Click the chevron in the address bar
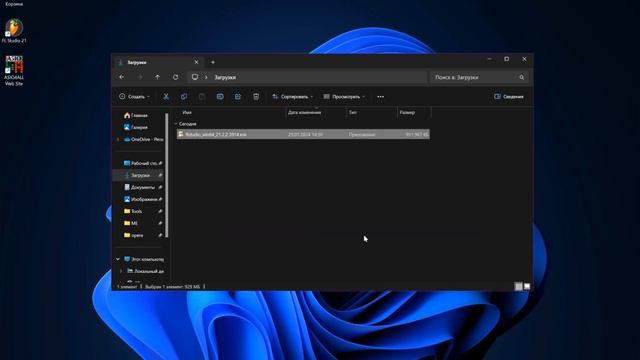This screenshot has width=640, height=360. click(x=206, y=77)
